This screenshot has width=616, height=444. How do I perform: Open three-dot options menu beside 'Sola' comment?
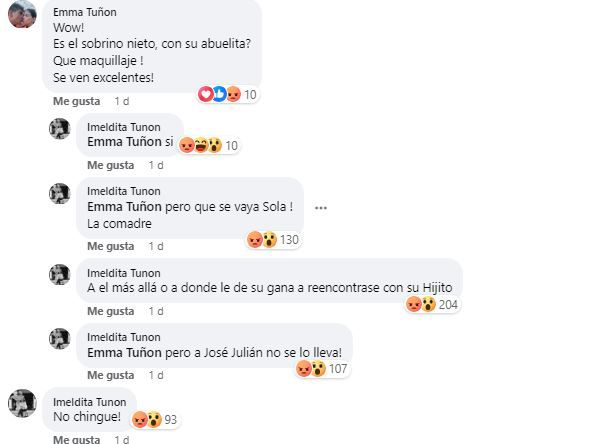click(321, 208)
